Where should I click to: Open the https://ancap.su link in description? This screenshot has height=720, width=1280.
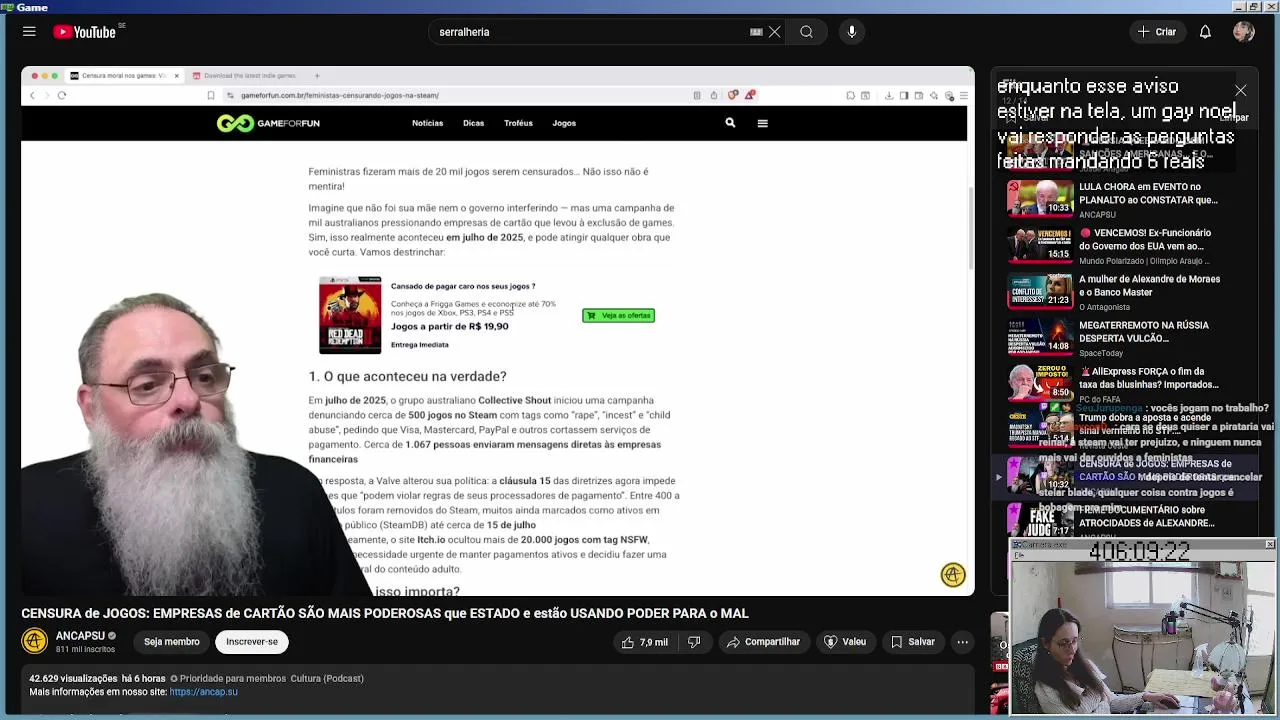(x=204, y=692)
